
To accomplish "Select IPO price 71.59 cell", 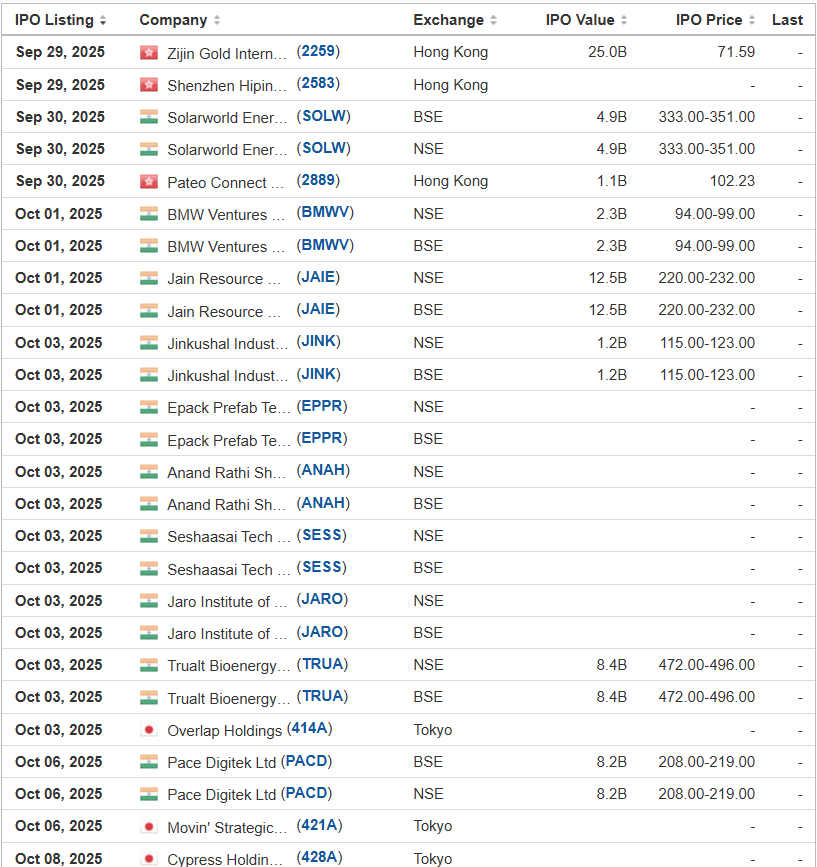I will click(x=736, y=52).
